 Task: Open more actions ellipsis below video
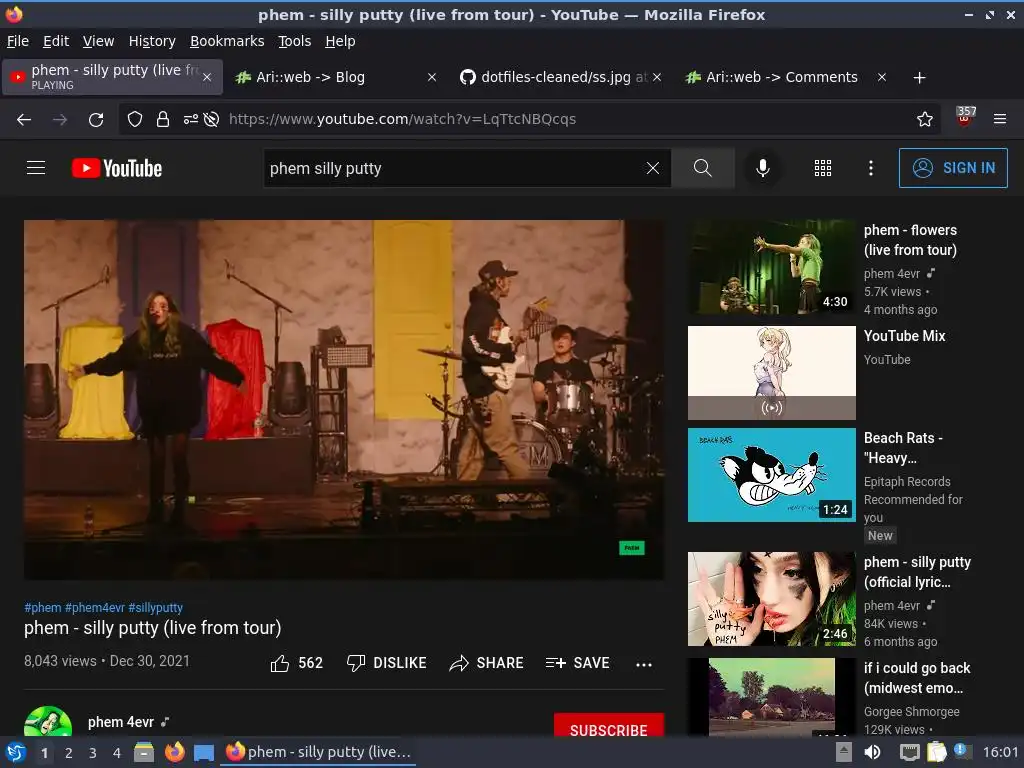click(x=644, y=664)
